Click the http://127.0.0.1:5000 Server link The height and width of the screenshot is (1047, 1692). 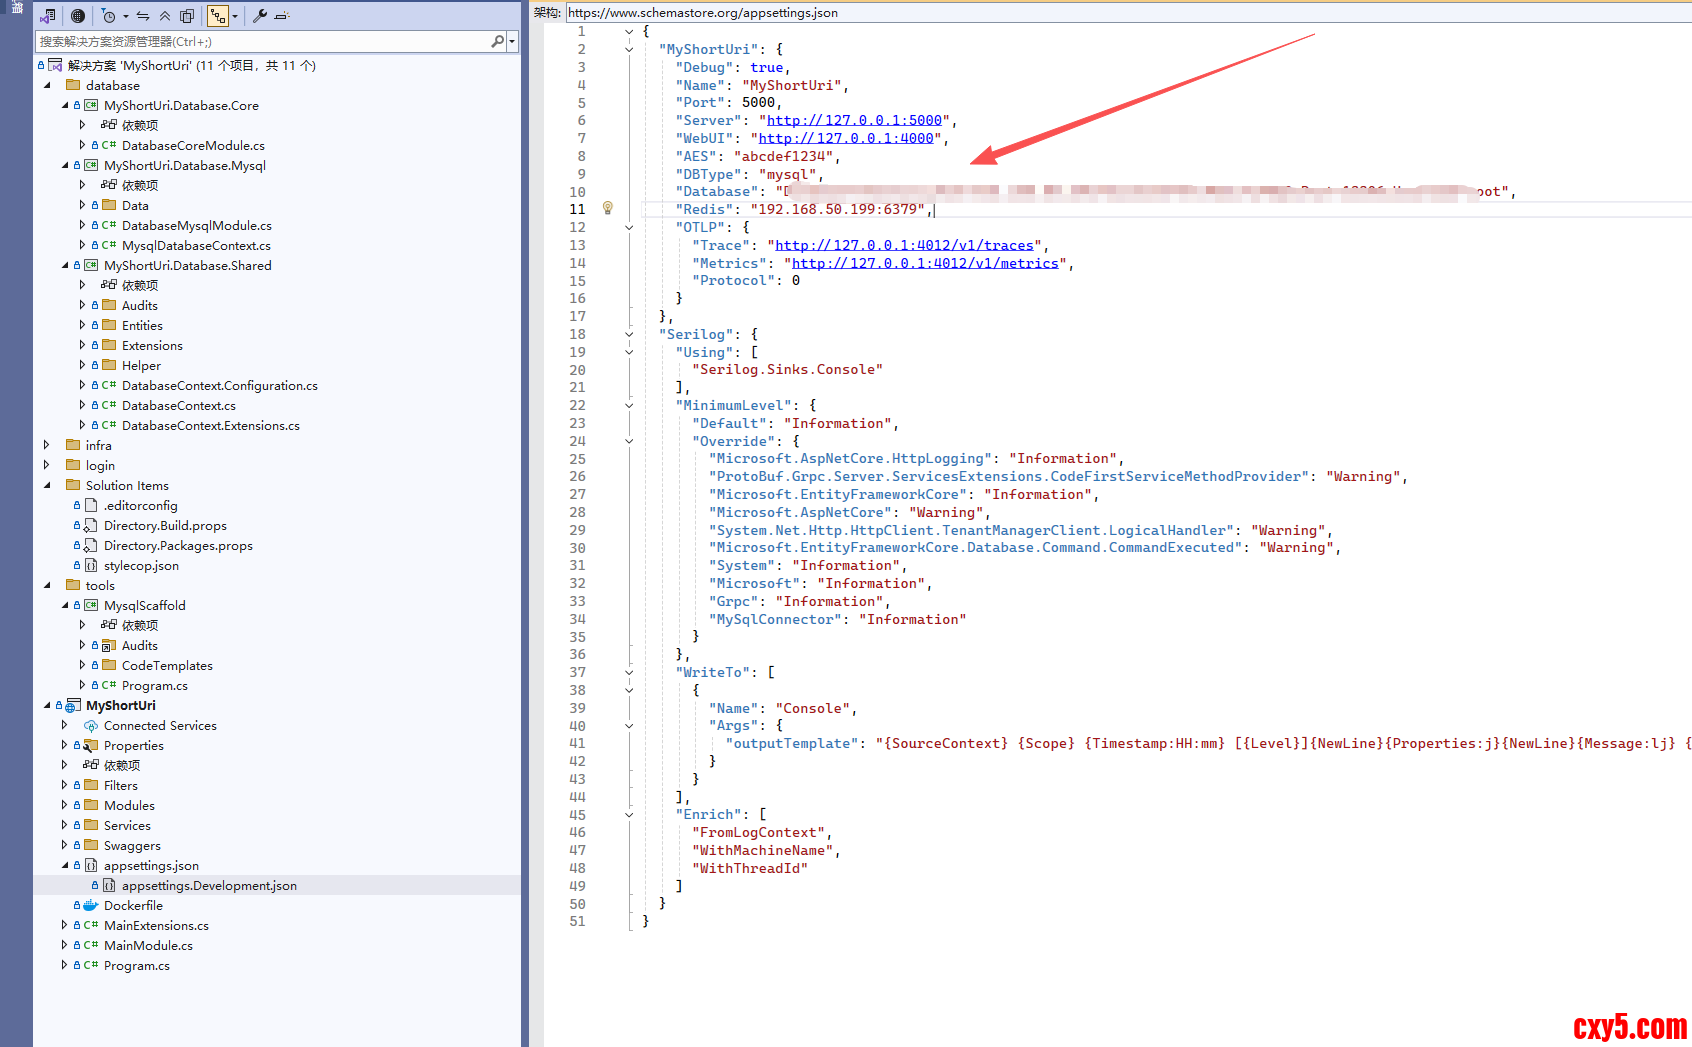tap(854, 120)
